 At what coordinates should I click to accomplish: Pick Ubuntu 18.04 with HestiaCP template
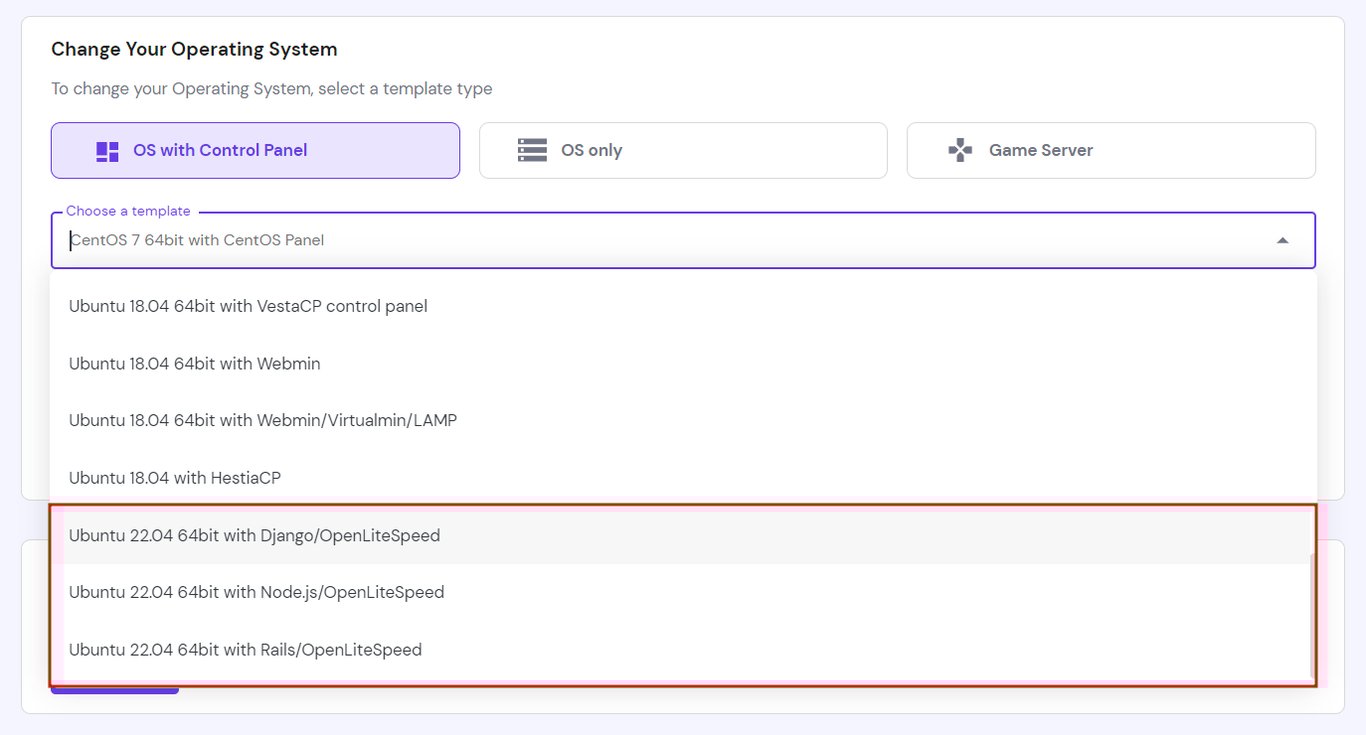click(175, 478)
